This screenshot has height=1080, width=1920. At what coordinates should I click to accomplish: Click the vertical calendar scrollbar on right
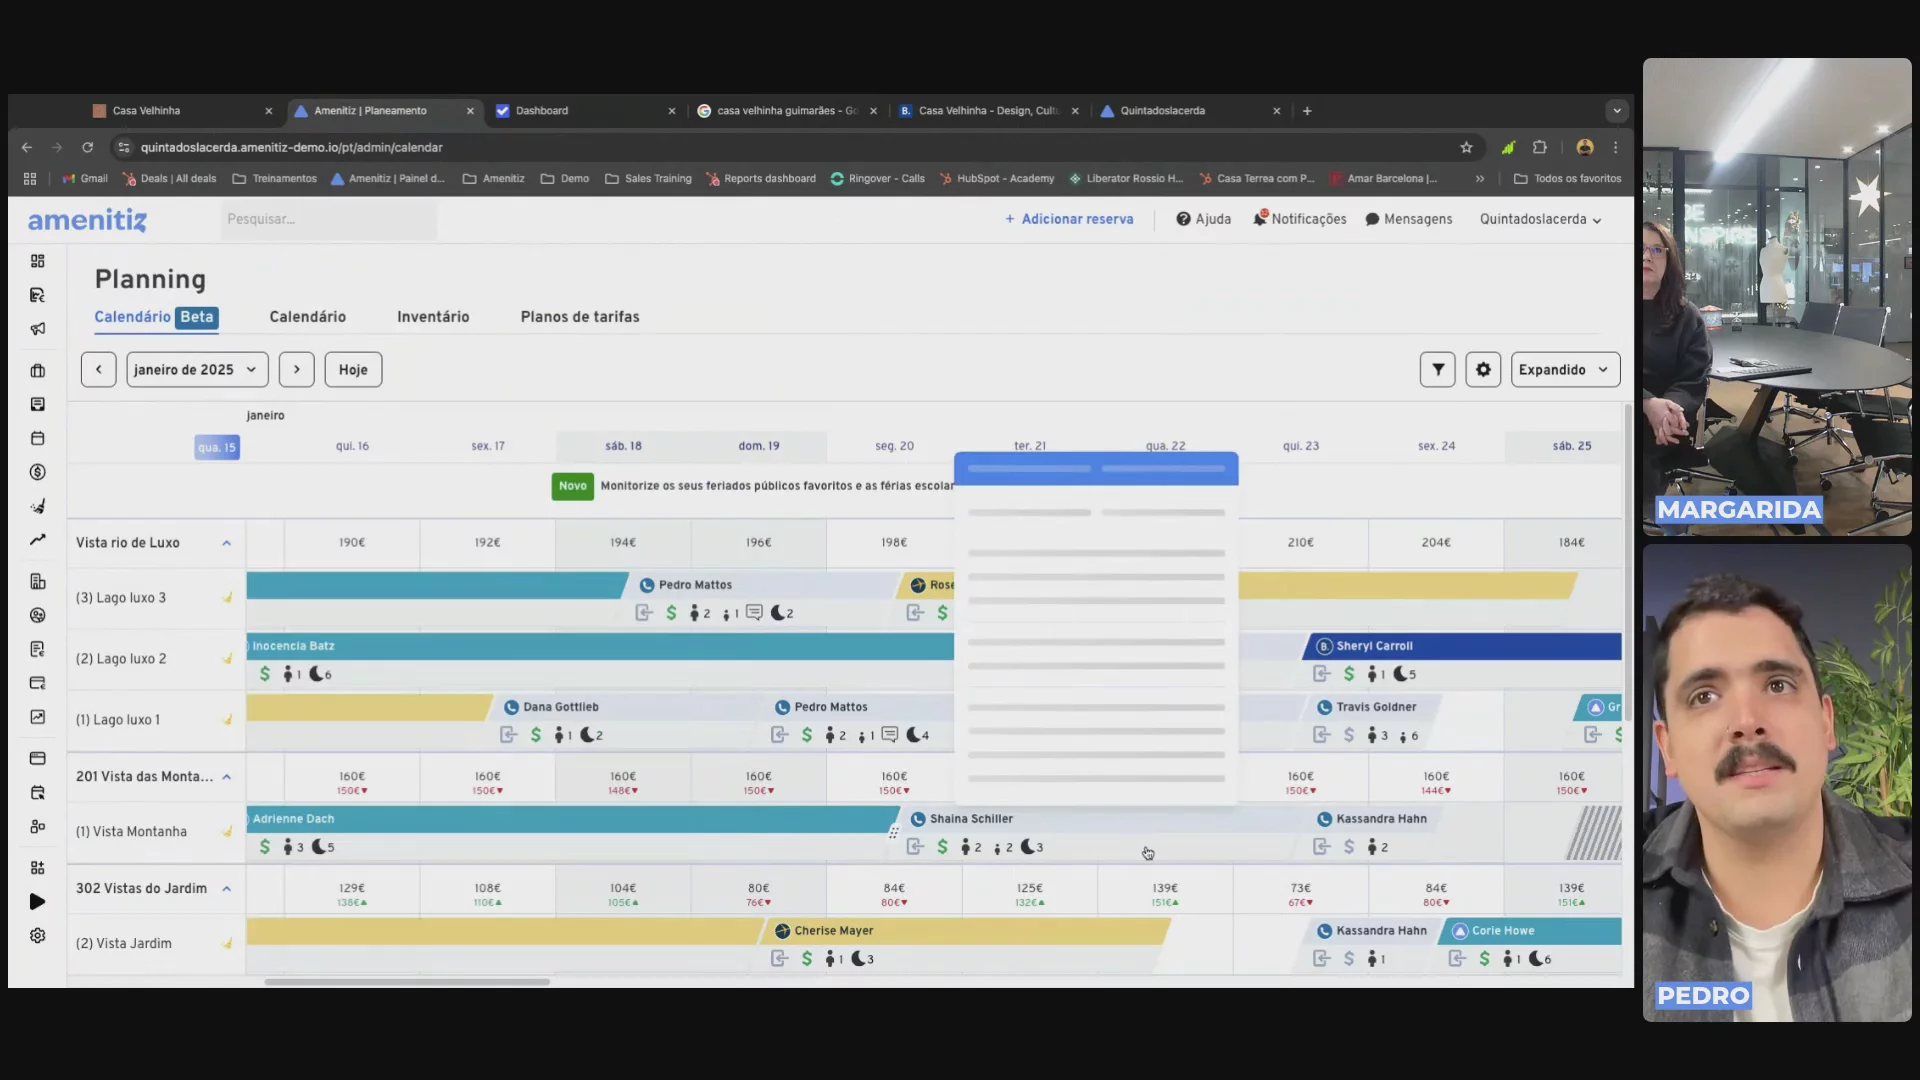(1628, 560)
